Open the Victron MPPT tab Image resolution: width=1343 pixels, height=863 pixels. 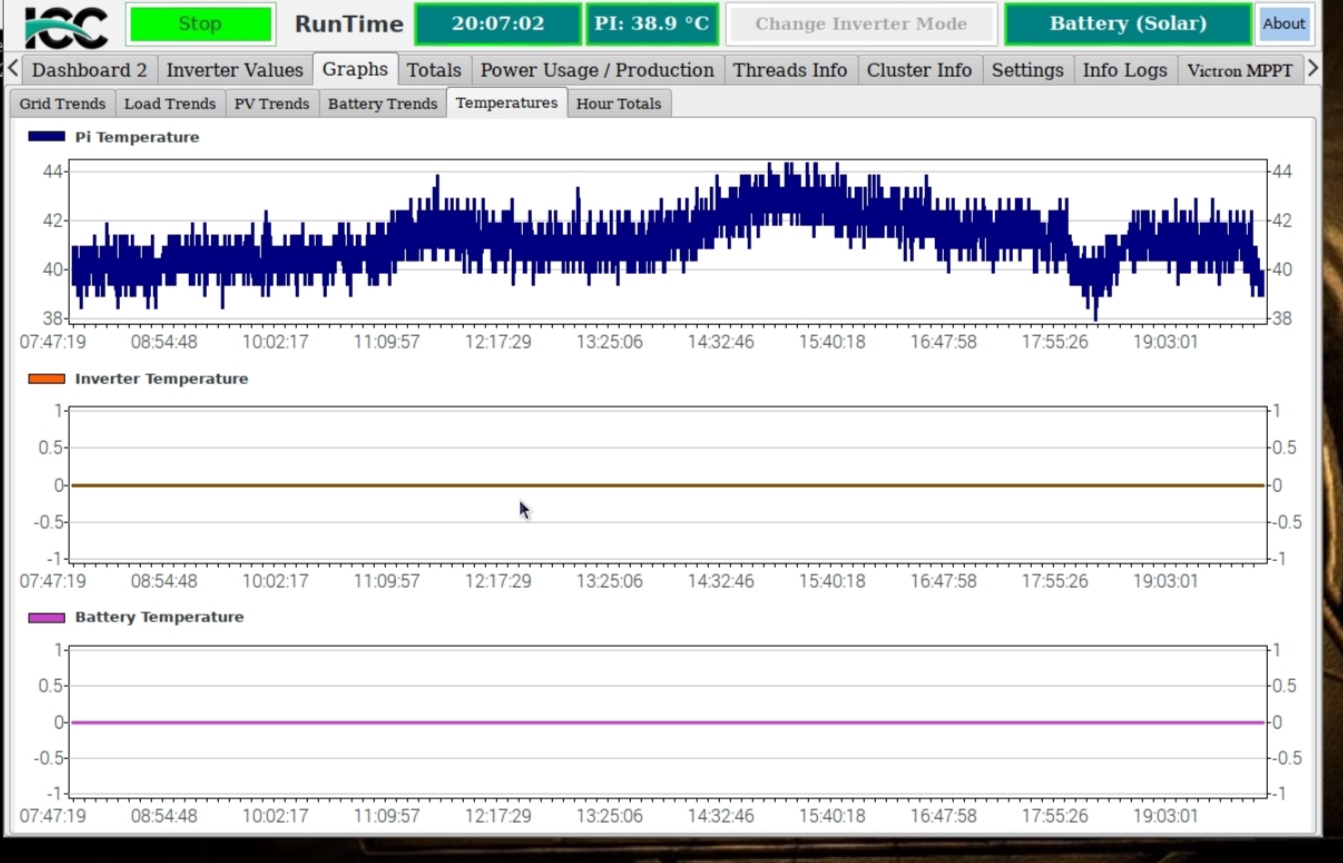pyautogui.click(x=1240, y=70)
